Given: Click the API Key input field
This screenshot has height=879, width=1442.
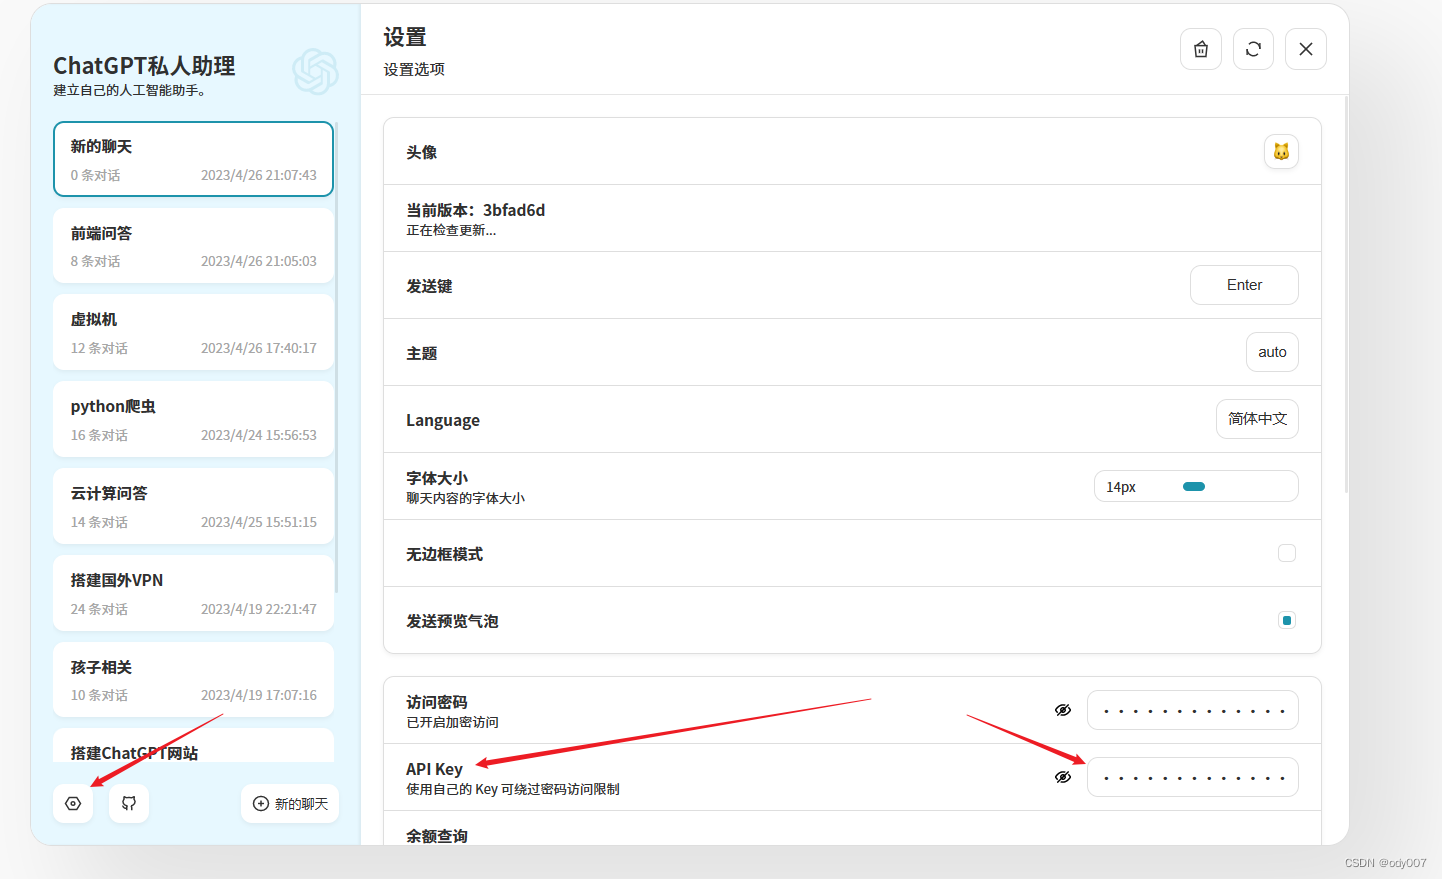Looking at the screenshot, I should tap(1193, 777).
